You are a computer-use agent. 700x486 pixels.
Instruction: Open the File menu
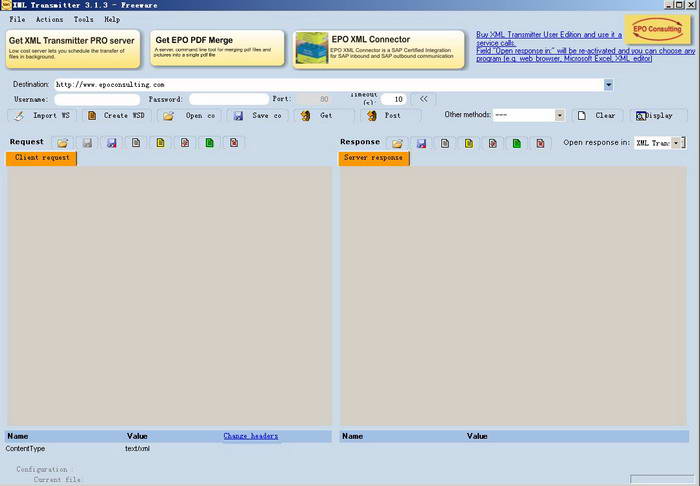coord(17,20)
